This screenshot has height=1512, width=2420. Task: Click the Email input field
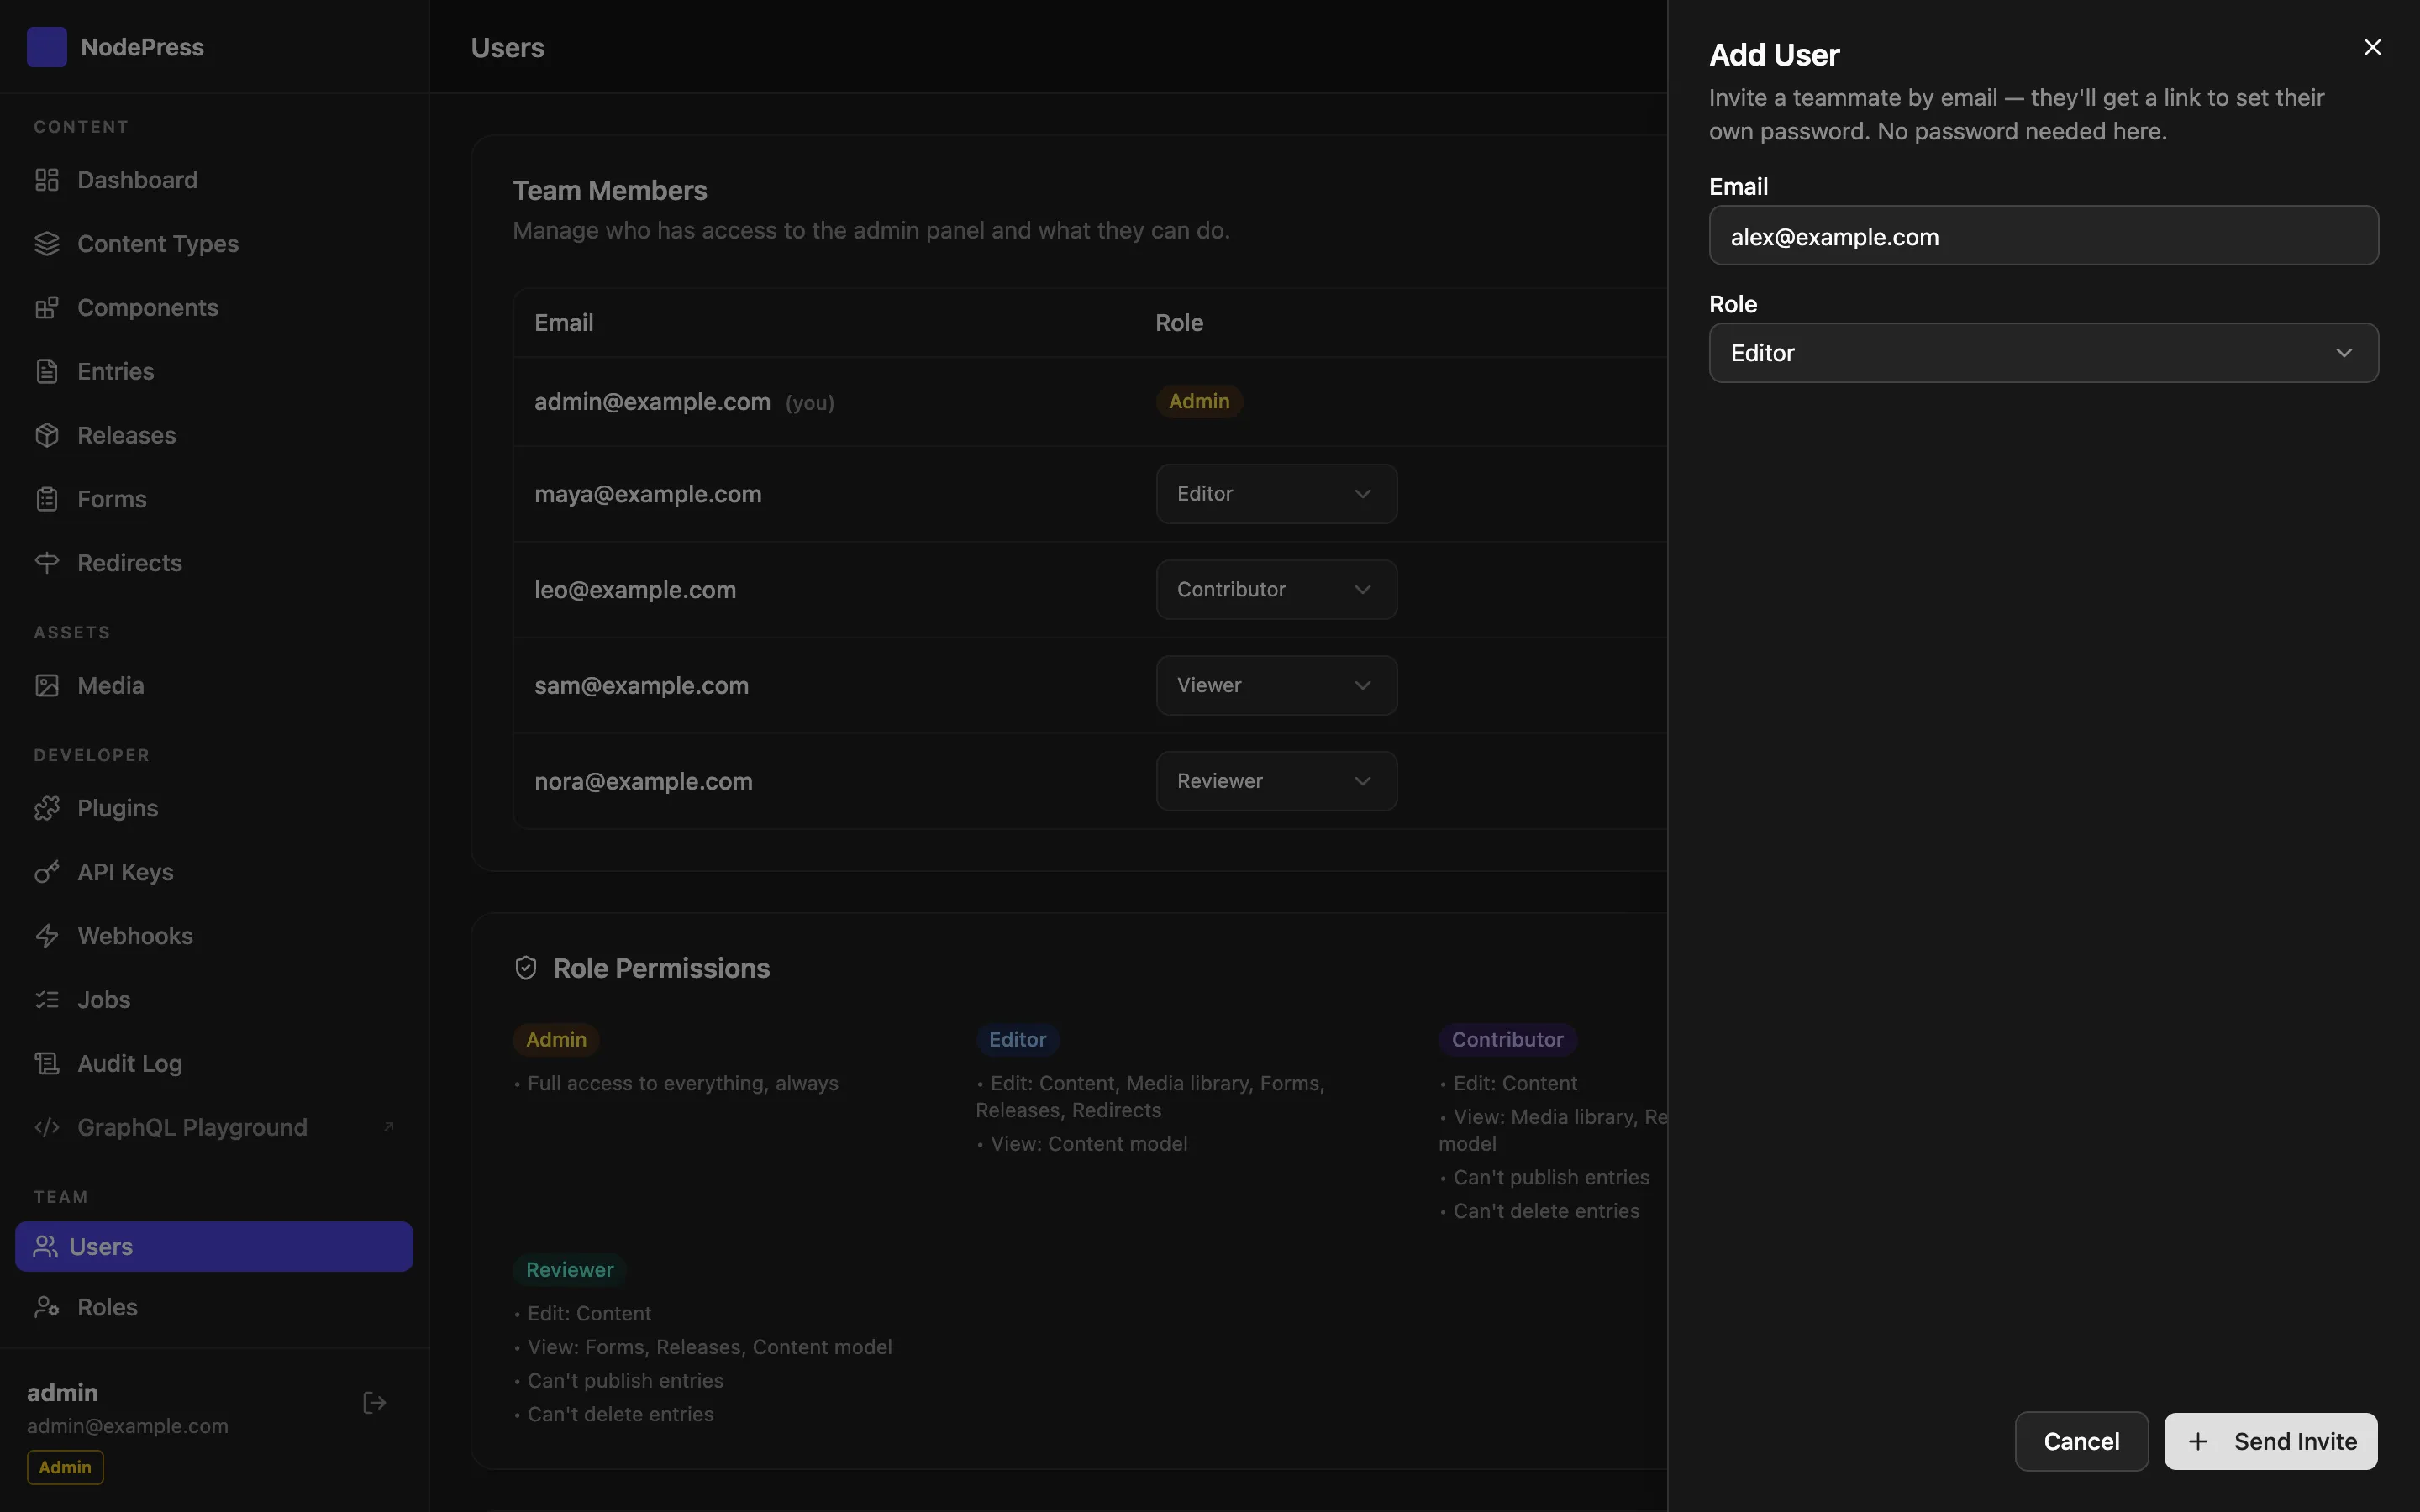click(x=2043, y=236)
